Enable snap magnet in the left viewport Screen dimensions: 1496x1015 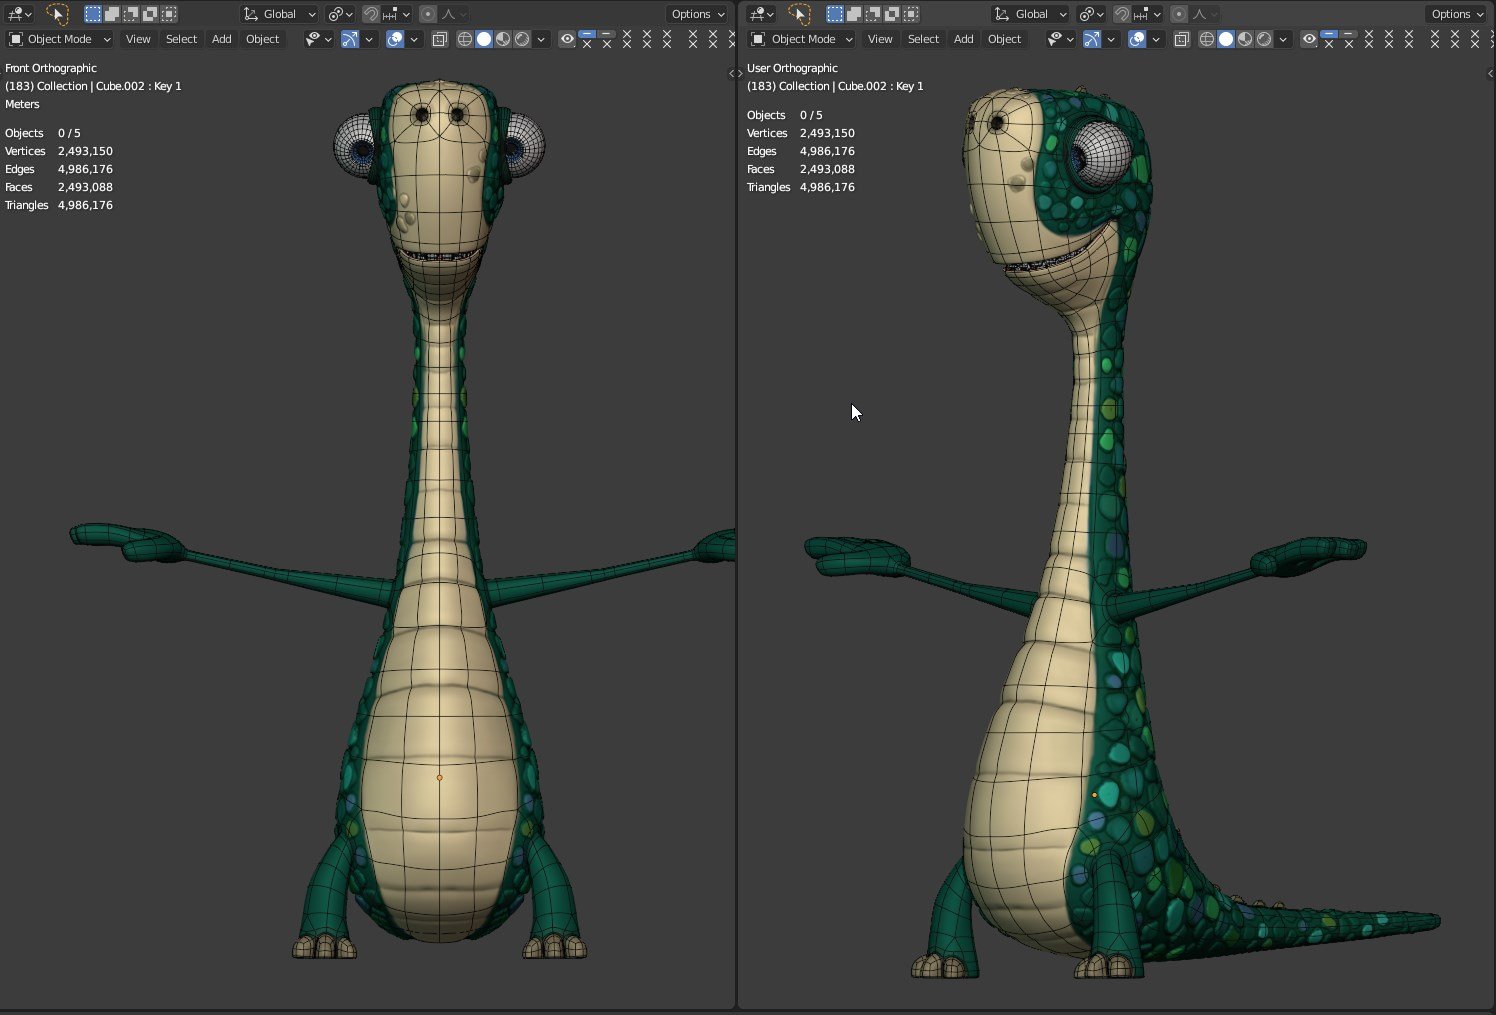(x=370, y=14)
